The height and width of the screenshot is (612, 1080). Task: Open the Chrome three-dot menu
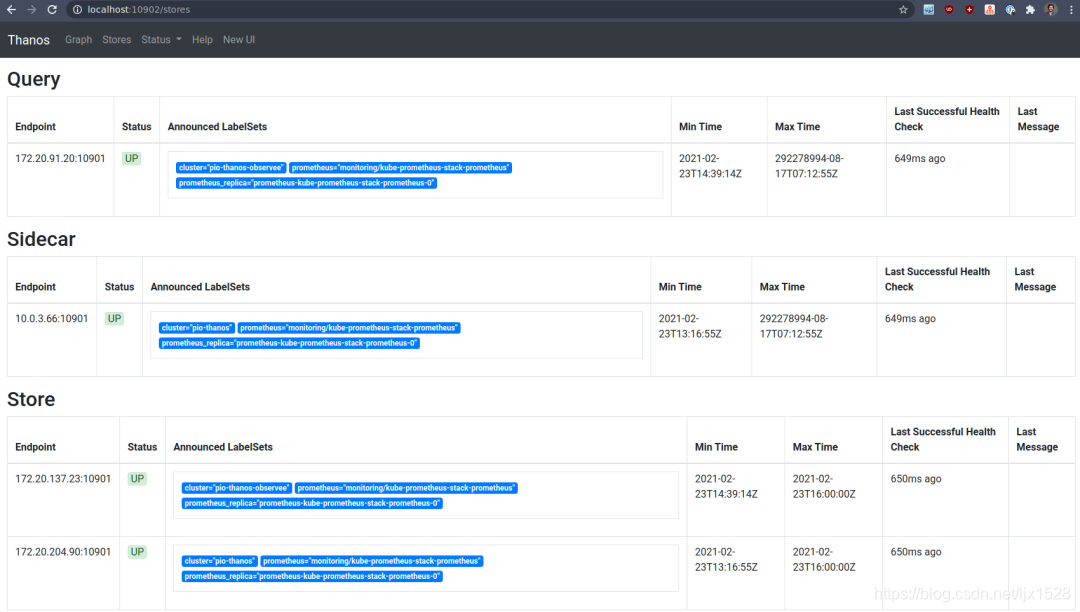pyautogui.click(x=1071, y=10)
